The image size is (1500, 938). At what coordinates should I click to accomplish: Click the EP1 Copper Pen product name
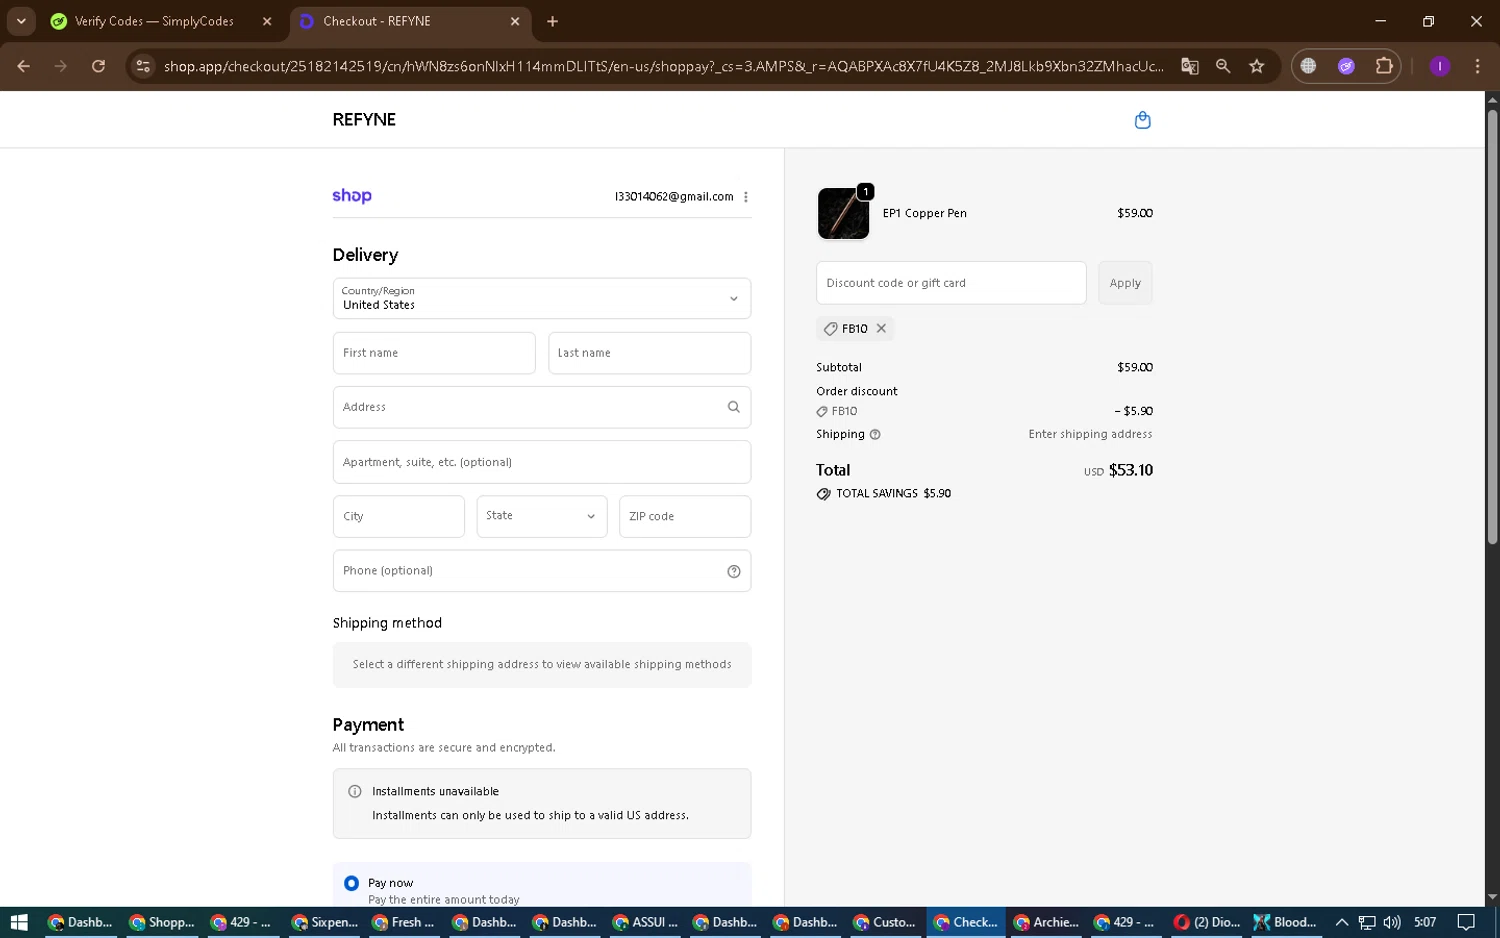924,213
